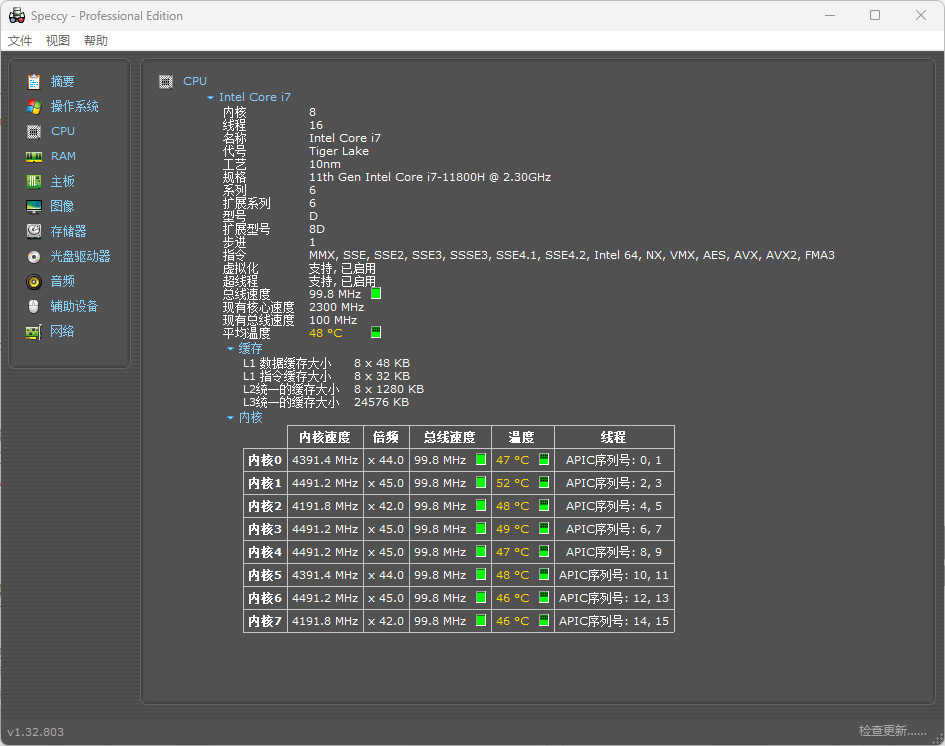The width and height of the screenshot is (945, 746).
Task: Collapse the Intel Core i7 tree node
Action: point(210,98)
